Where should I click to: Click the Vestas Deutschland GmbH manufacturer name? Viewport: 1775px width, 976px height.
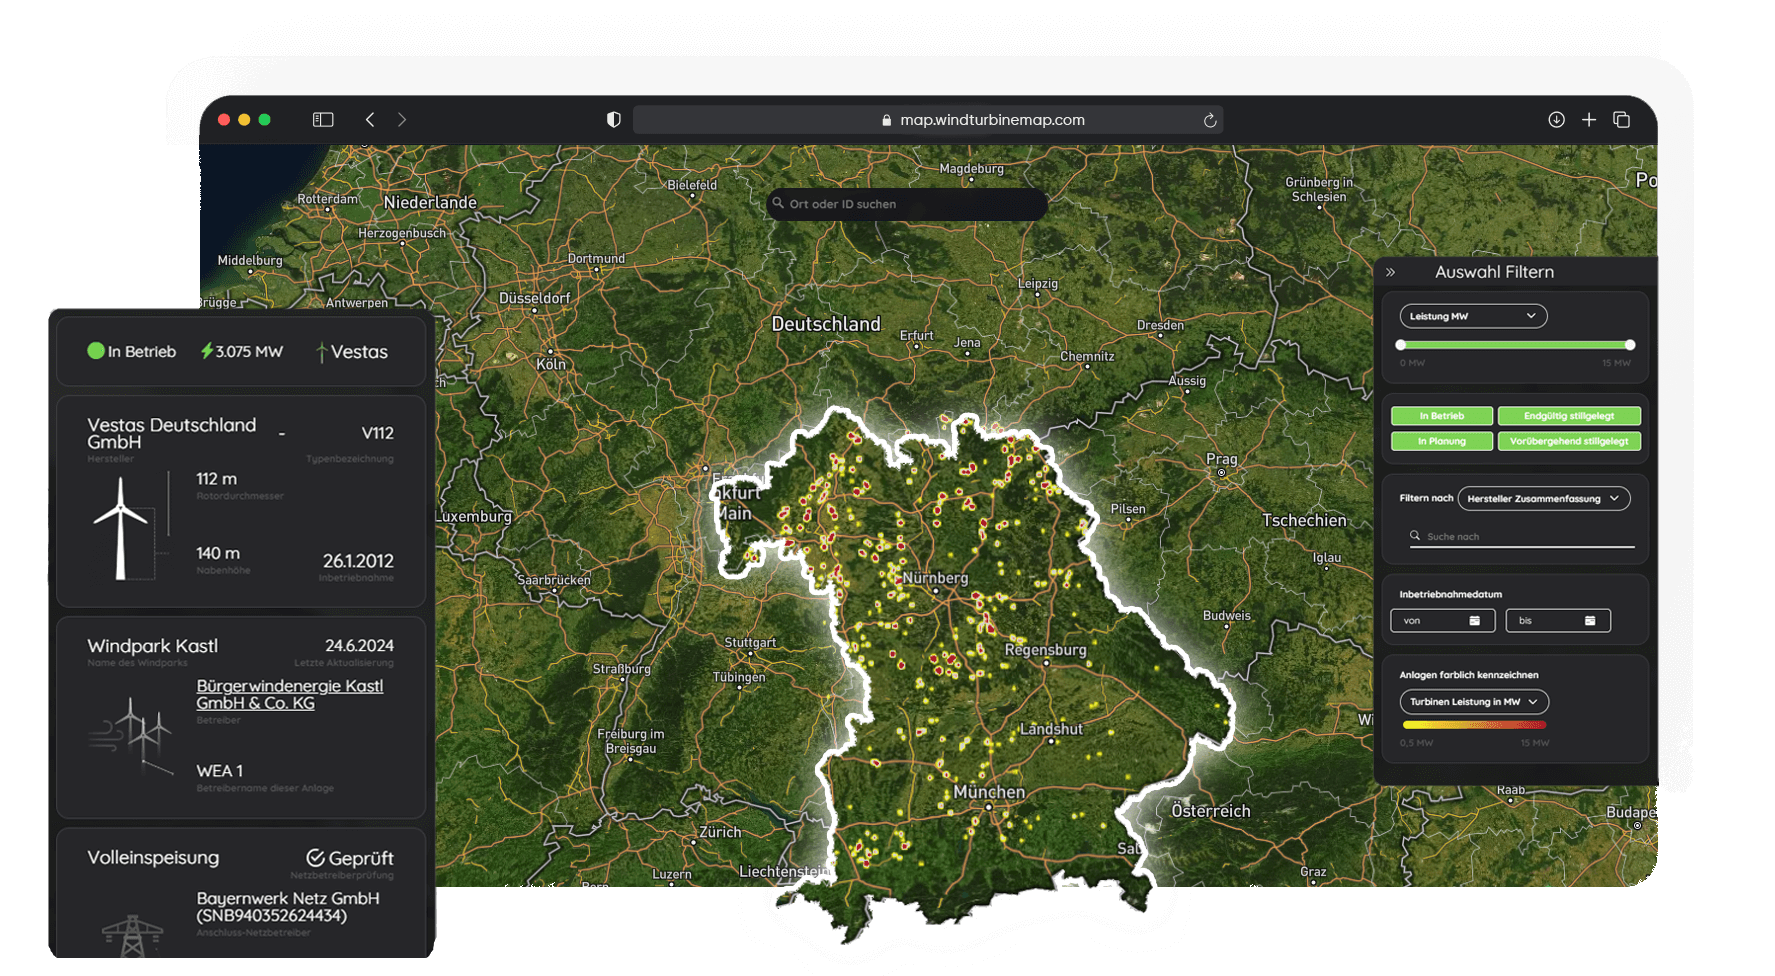click(171, 434)
